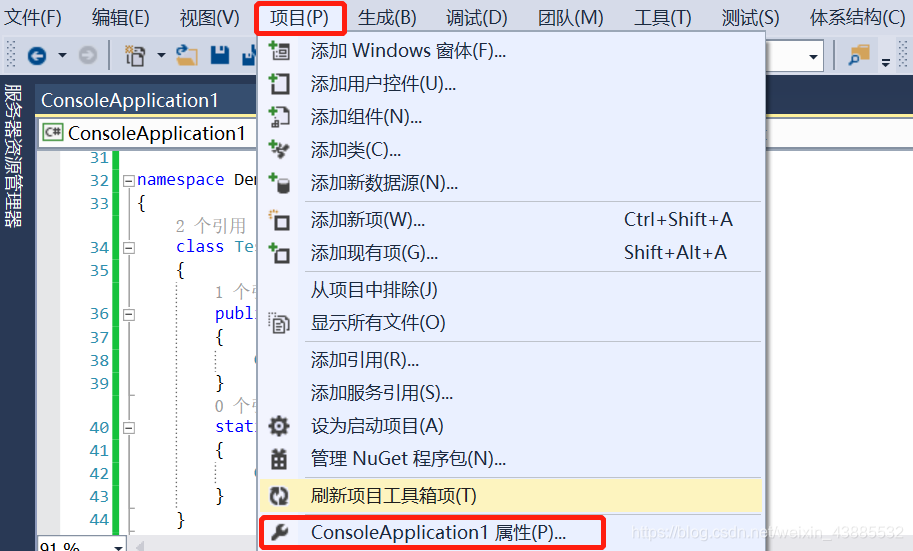
Task: Select 添加组件(N)... menu item
Action: (x=511, y=117)
